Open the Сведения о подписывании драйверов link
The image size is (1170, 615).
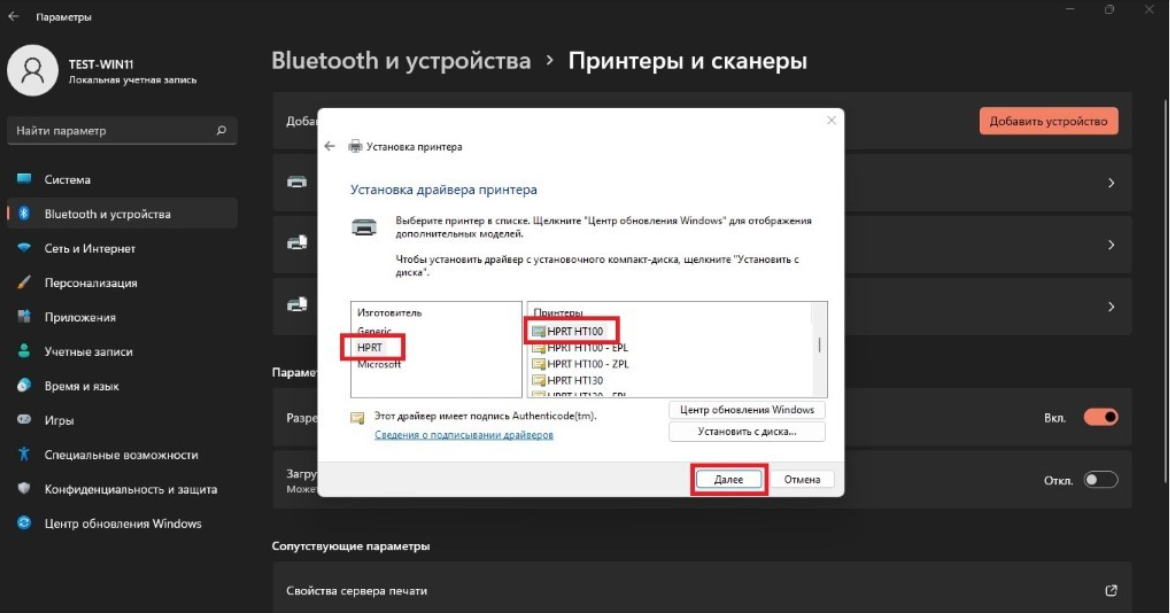pos(463,435)
